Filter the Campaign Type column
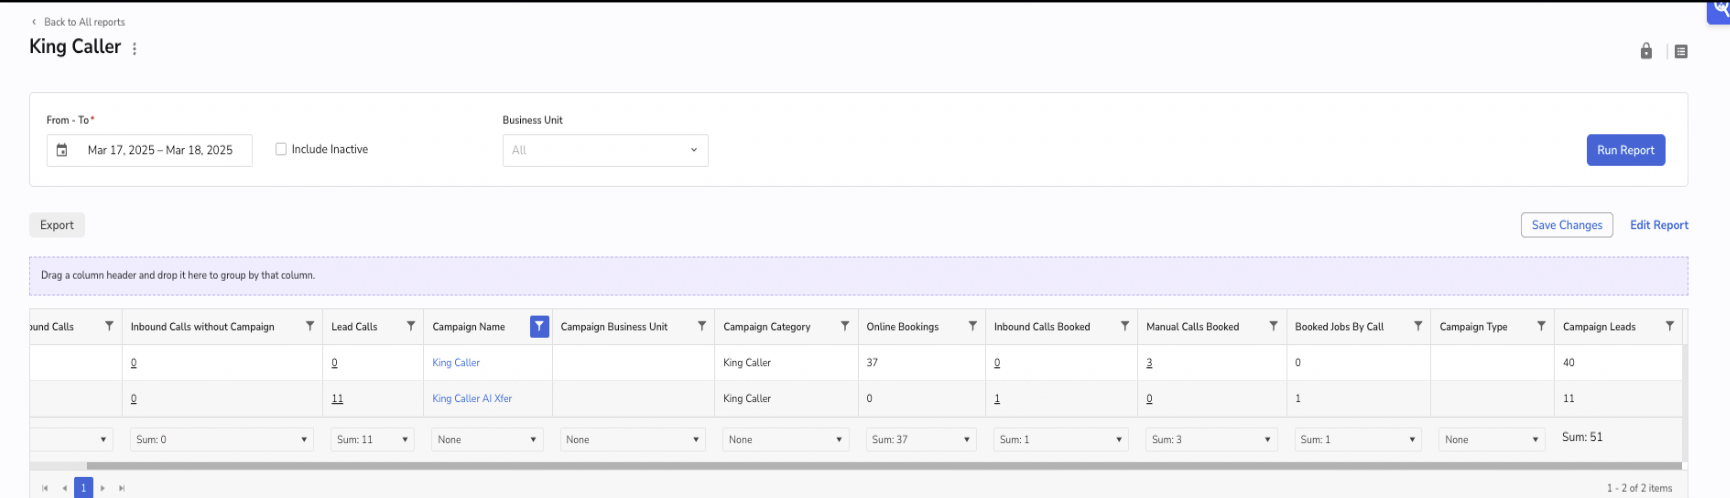1730x498 pixels. click(1541, 326)
